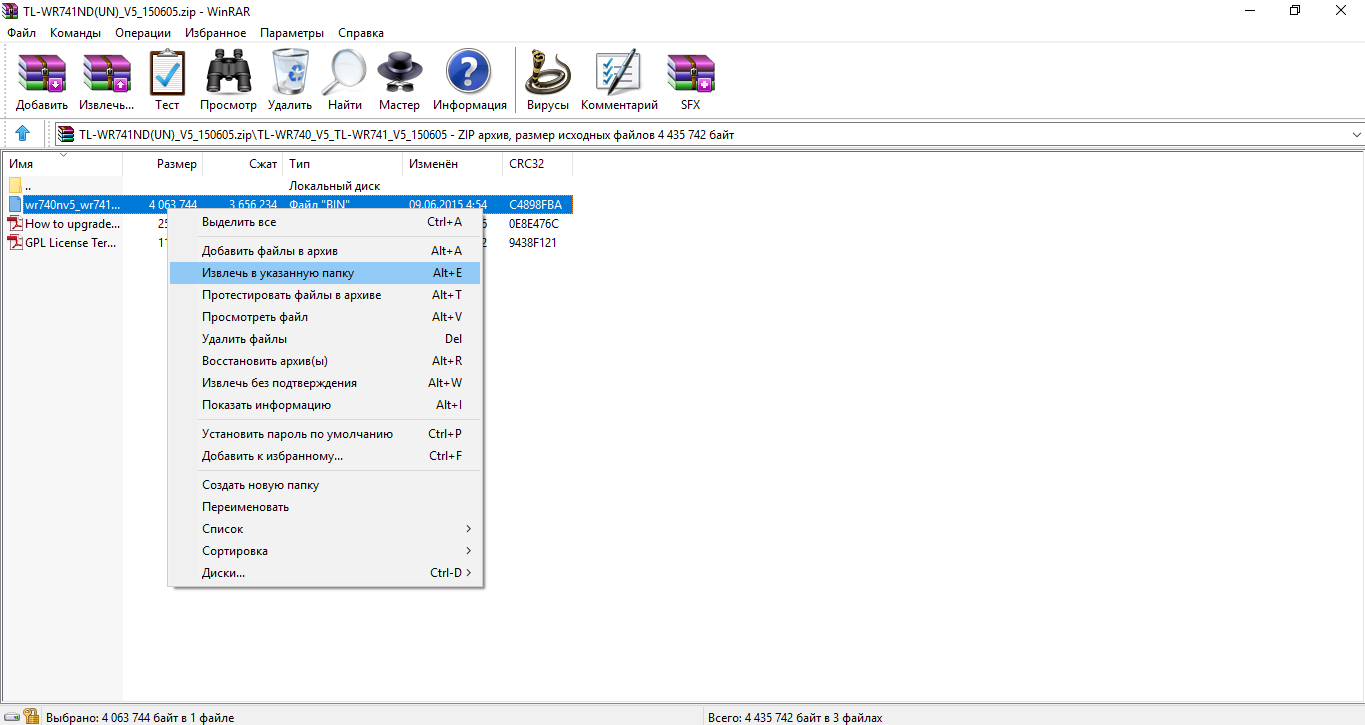This screenshot has height=725, width=1365.
Task: Open the Избранное menu
Action: [x=215, y=33]
